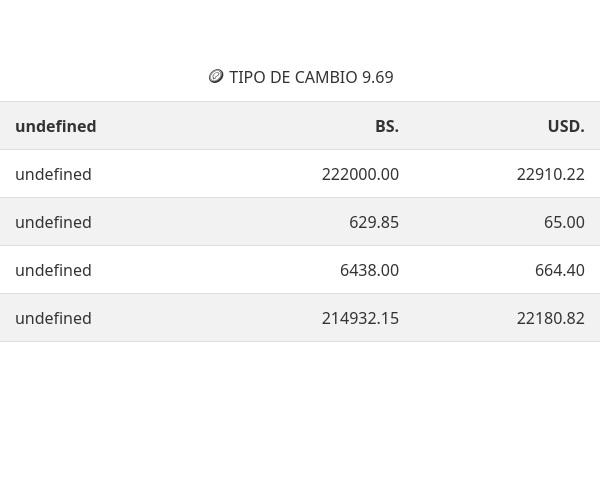The height and width of the screenshot is (500, 600).
Task: Select the undefined label in the 6438.00 row
Action: coord(53,270)
